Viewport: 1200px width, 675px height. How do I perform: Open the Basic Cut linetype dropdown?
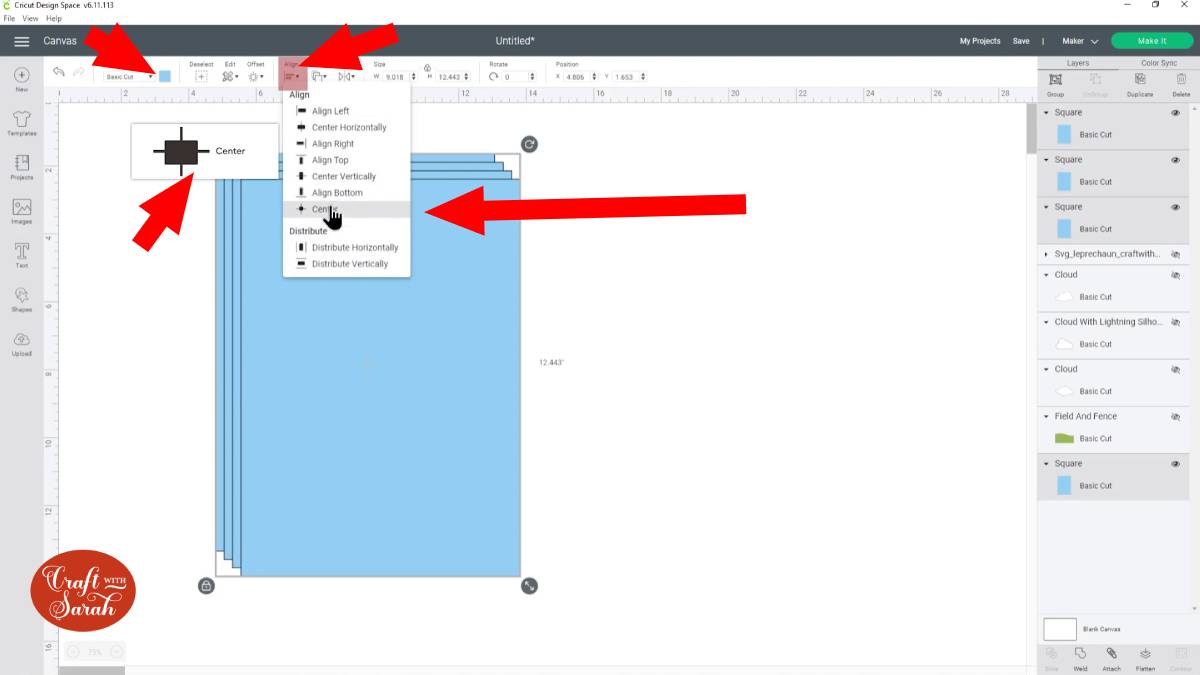[x=130, y=76]
